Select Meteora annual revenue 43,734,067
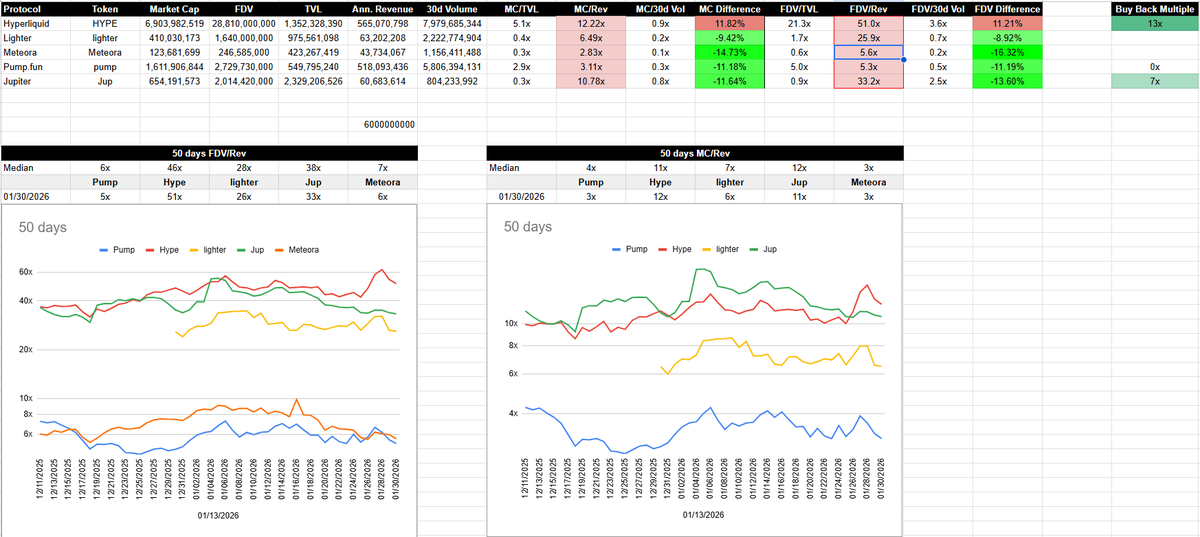Viewport: 1200px width, 537px height. point(381,52)
